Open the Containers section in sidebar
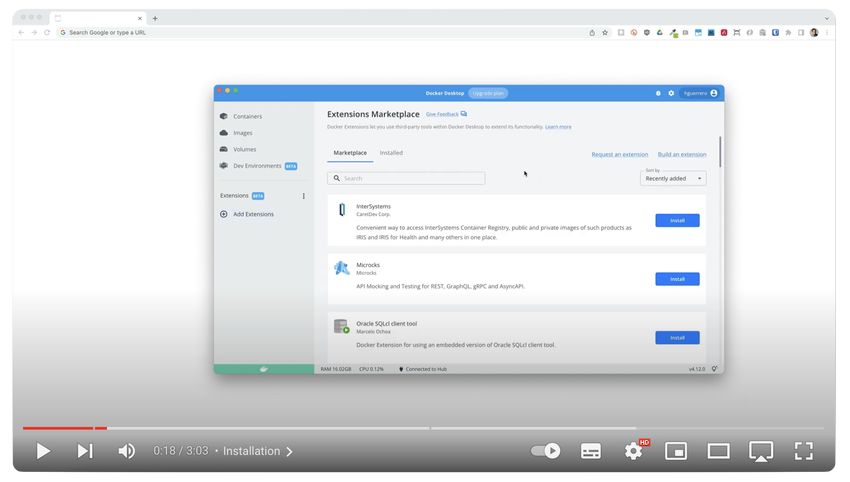The image size is (850, 482). point(246,116)
